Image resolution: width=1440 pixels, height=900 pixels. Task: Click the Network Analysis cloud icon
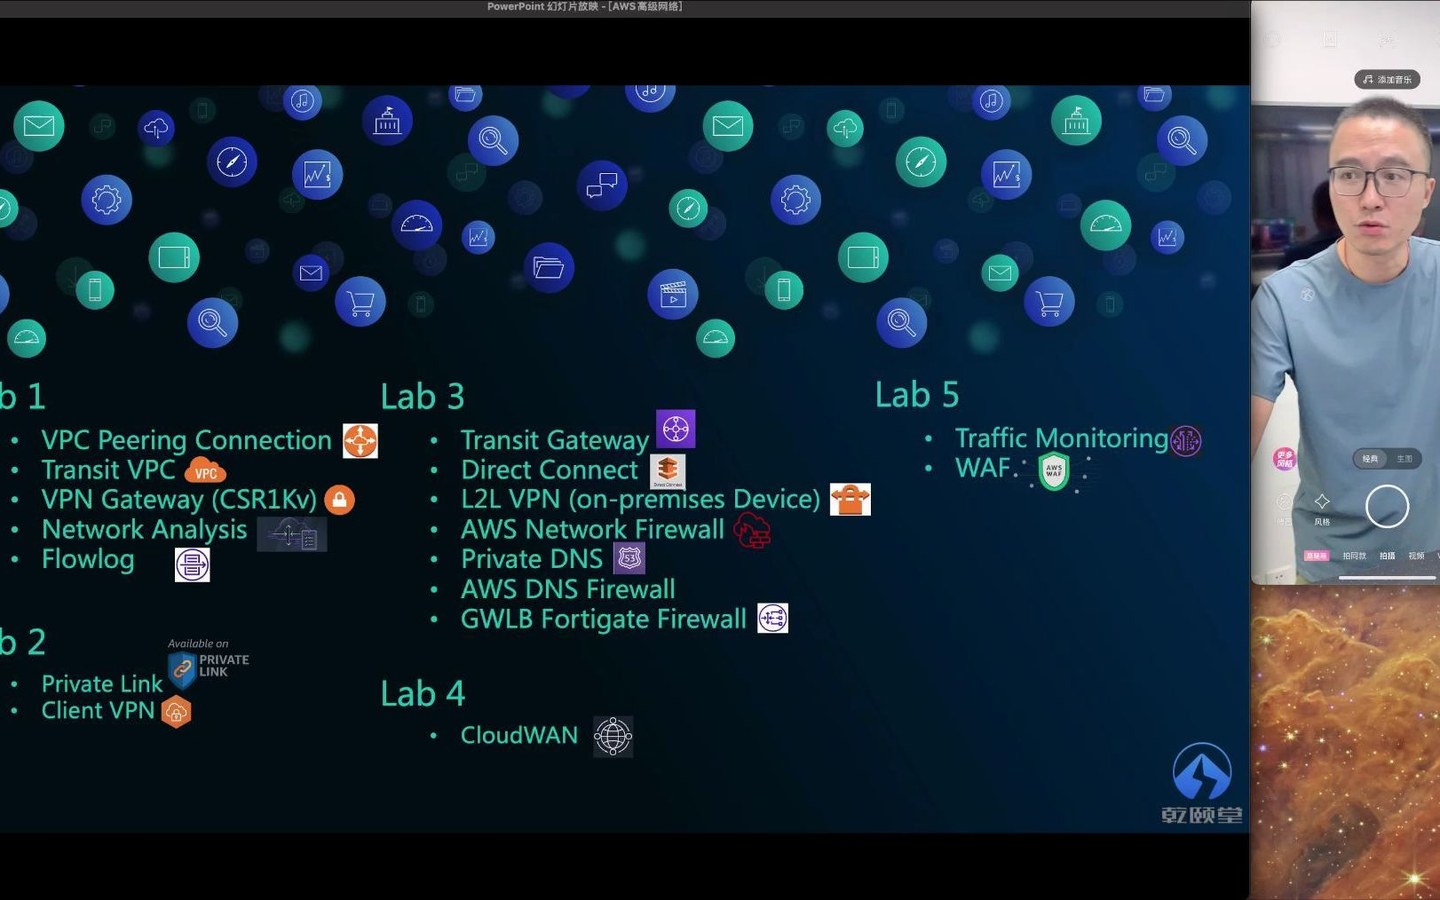292,534
